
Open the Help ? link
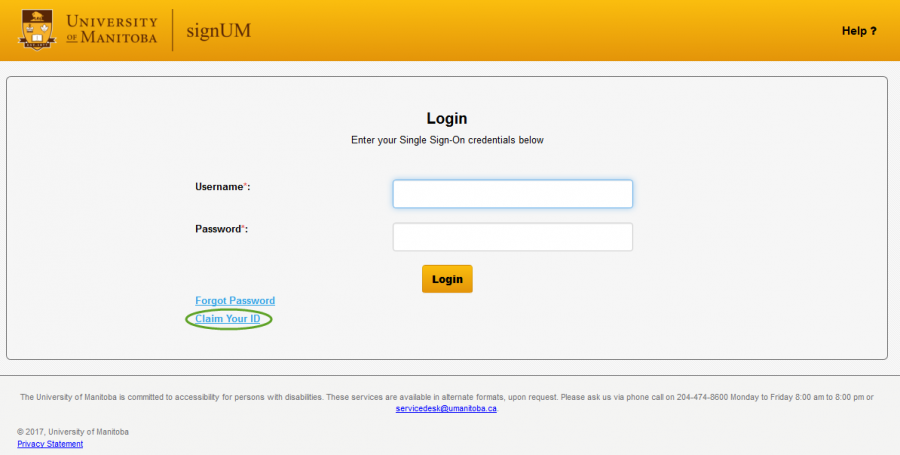point(858,31)
